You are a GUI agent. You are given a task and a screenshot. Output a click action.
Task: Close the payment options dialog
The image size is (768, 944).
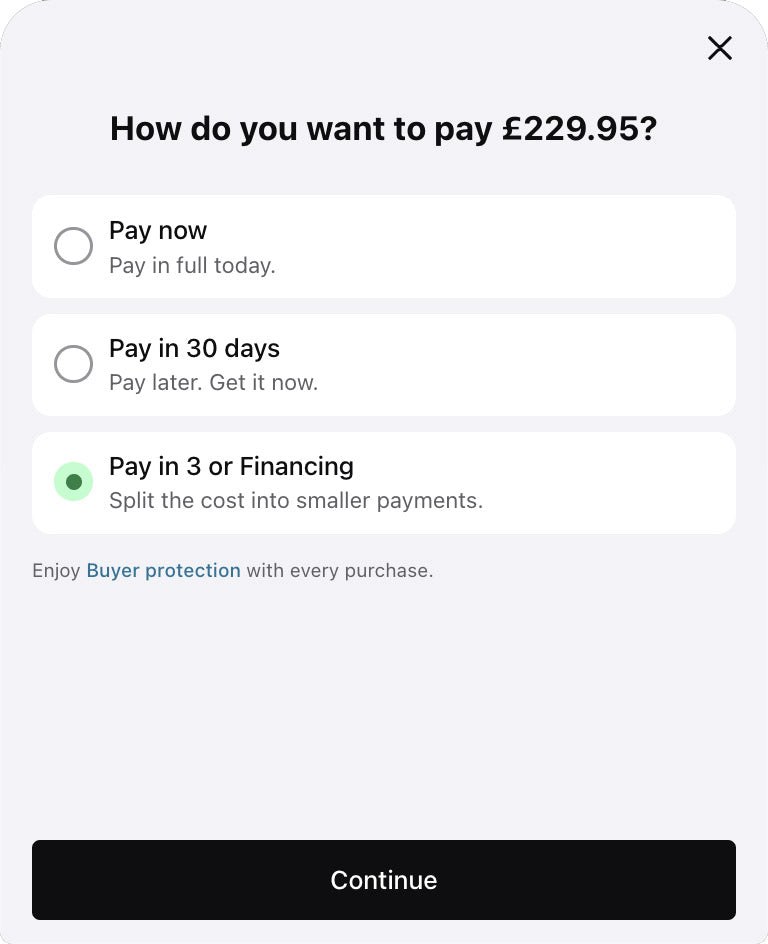720,48
